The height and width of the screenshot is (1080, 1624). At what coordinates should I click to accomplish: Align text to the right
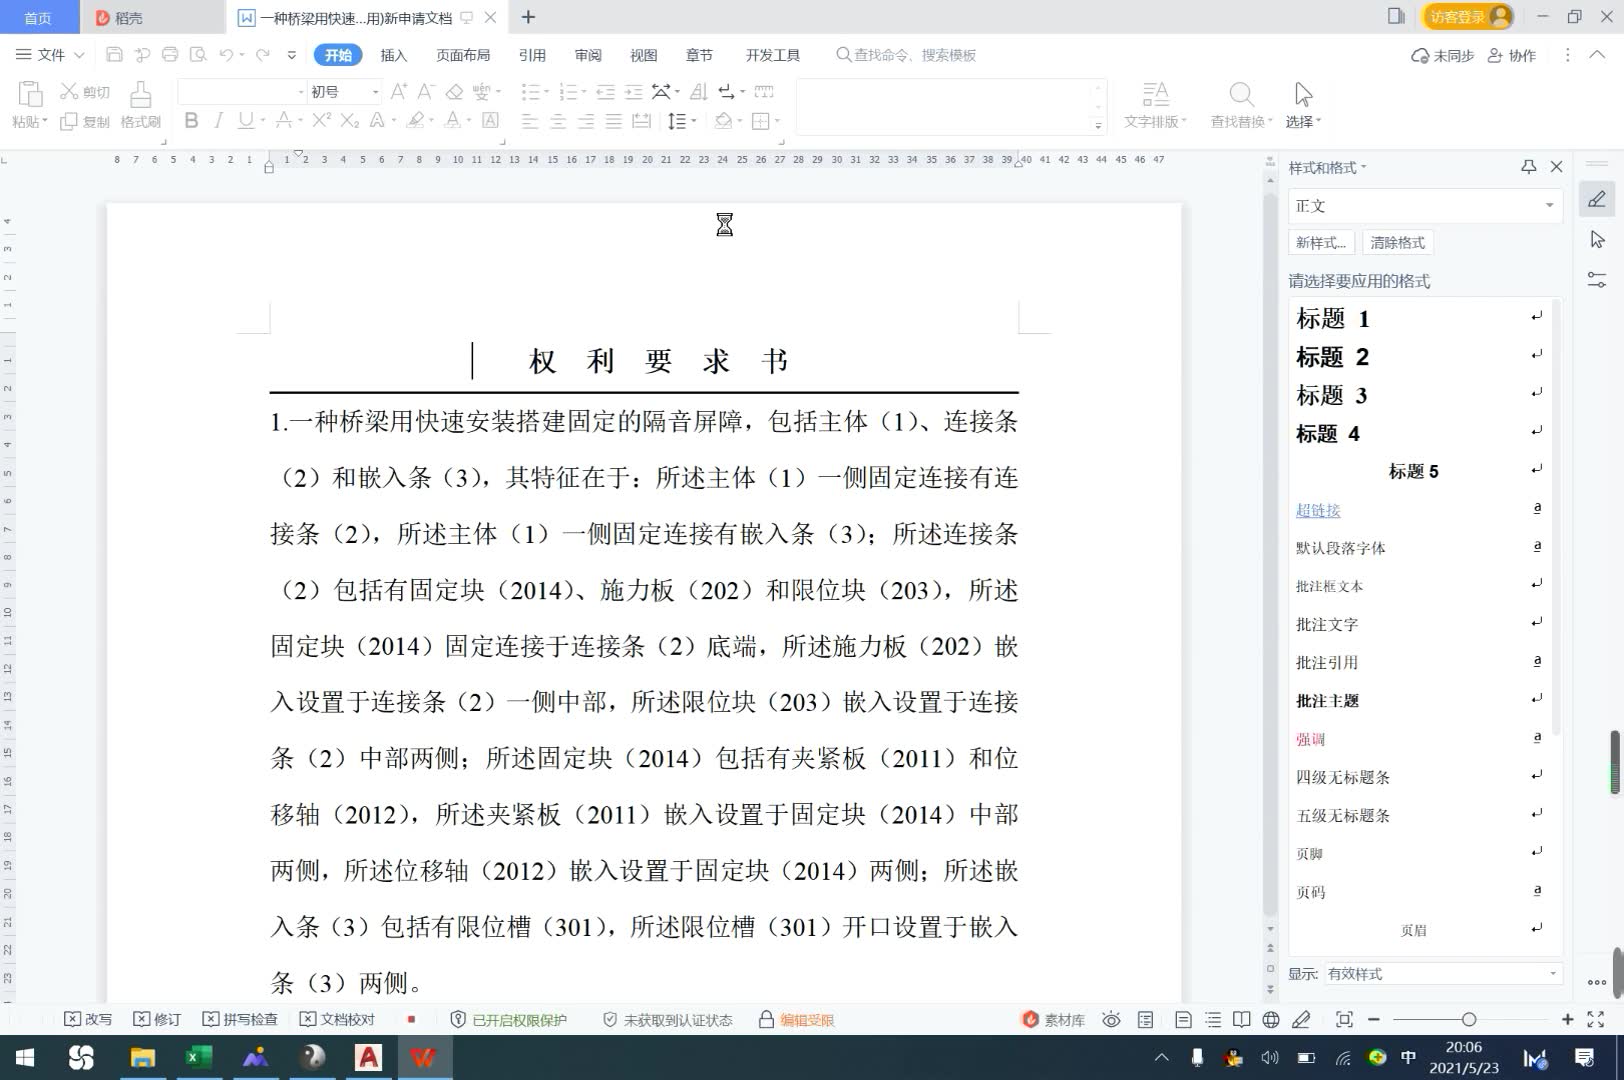coord(586,121)
